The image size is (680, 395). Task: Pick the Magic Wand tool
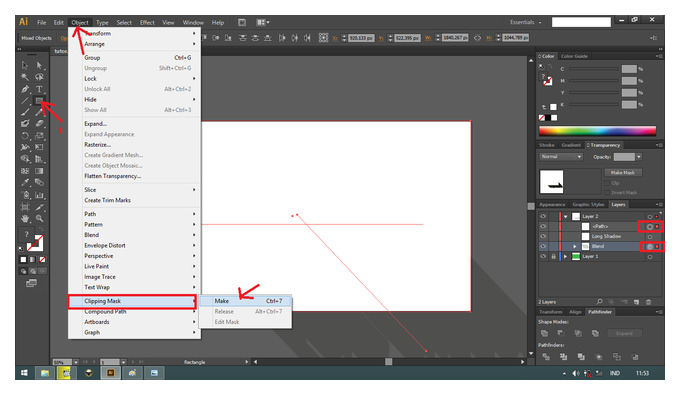(25, 77)
